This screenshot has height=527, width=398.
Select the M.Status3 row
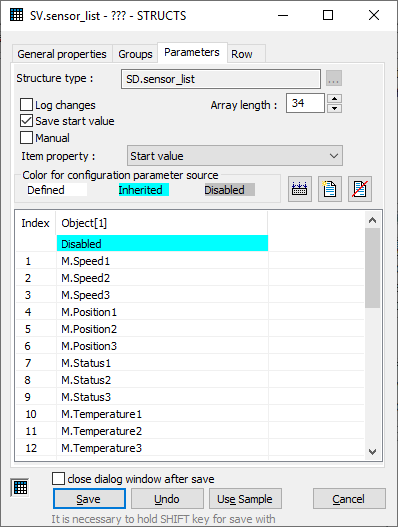tap(190, 397)
